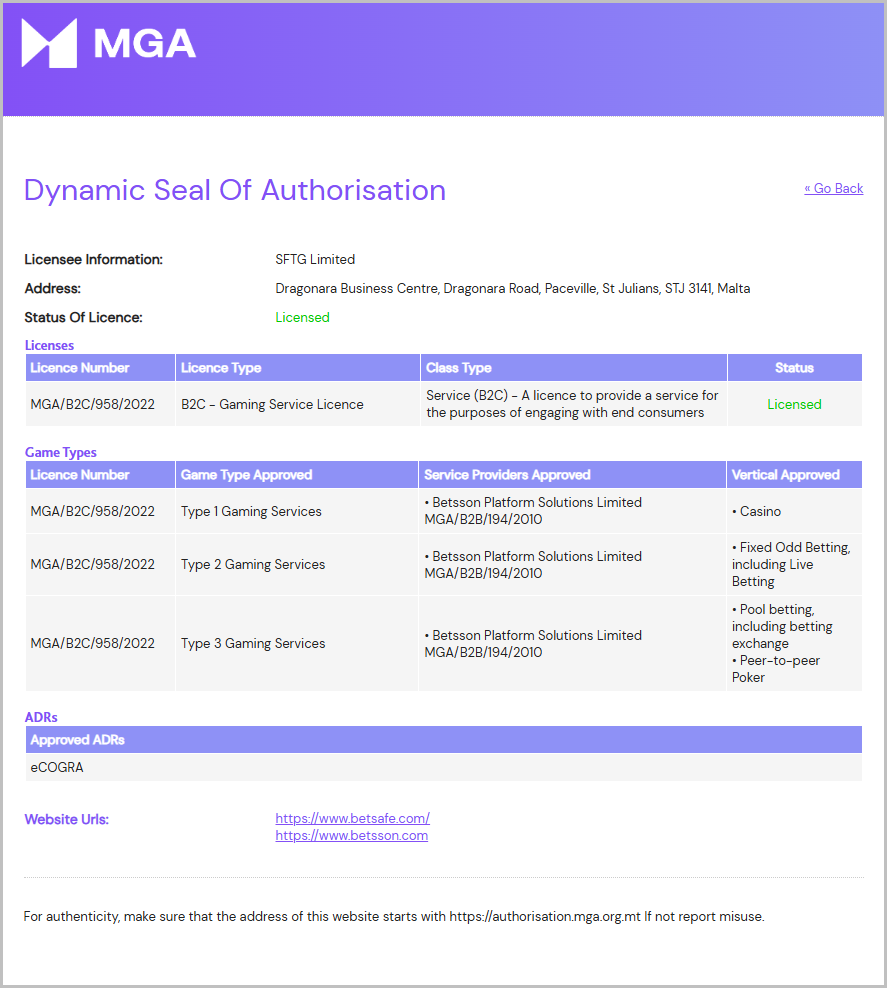
Task: Click the Licenses section heading
Action: coord(49,345)
